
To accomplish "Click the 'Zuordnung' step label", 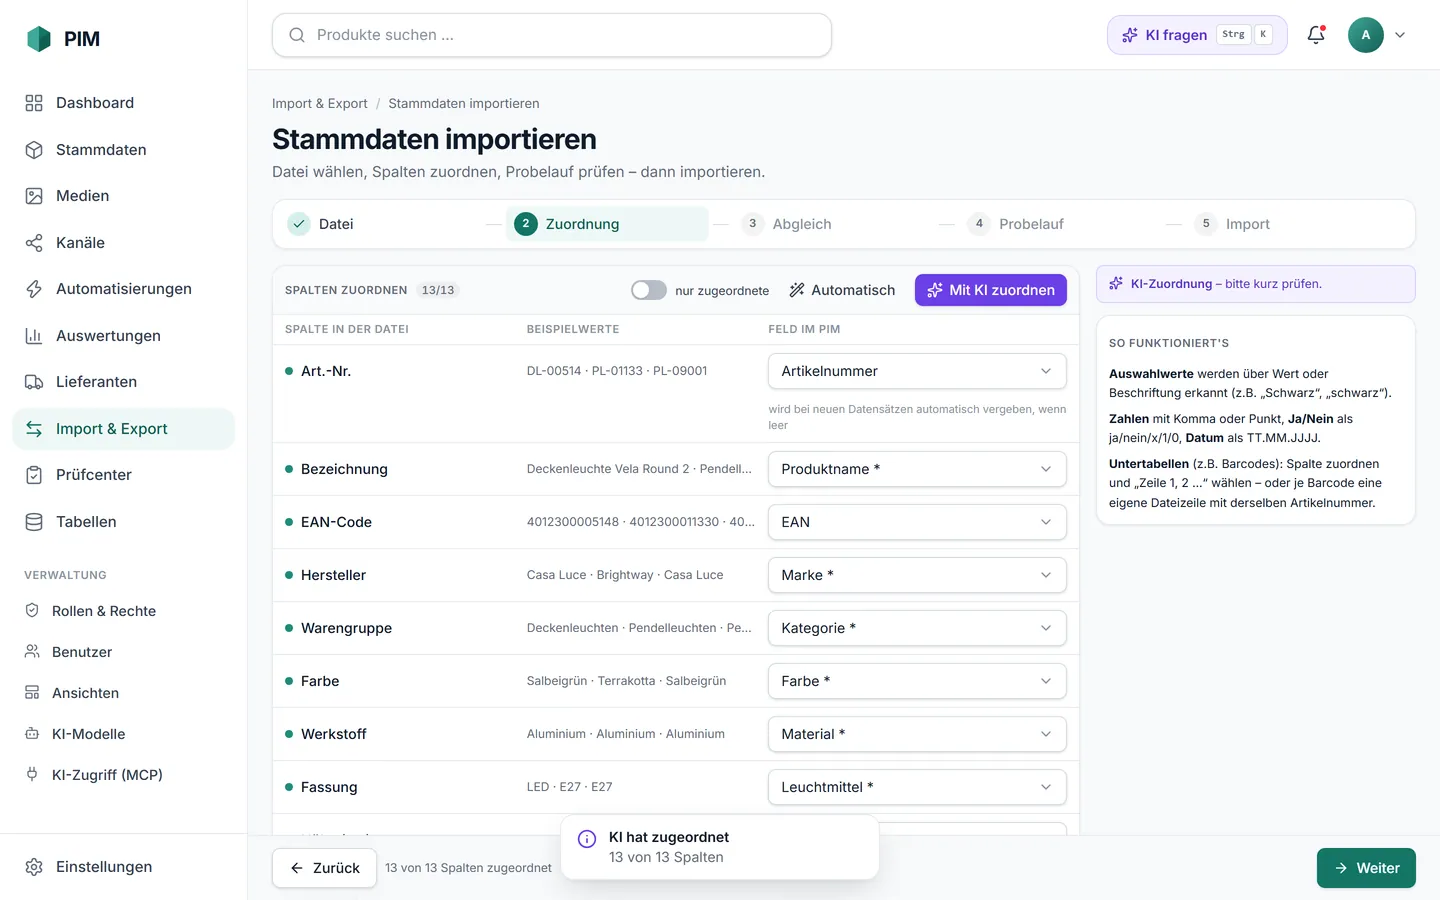I will tap(582, 224).
